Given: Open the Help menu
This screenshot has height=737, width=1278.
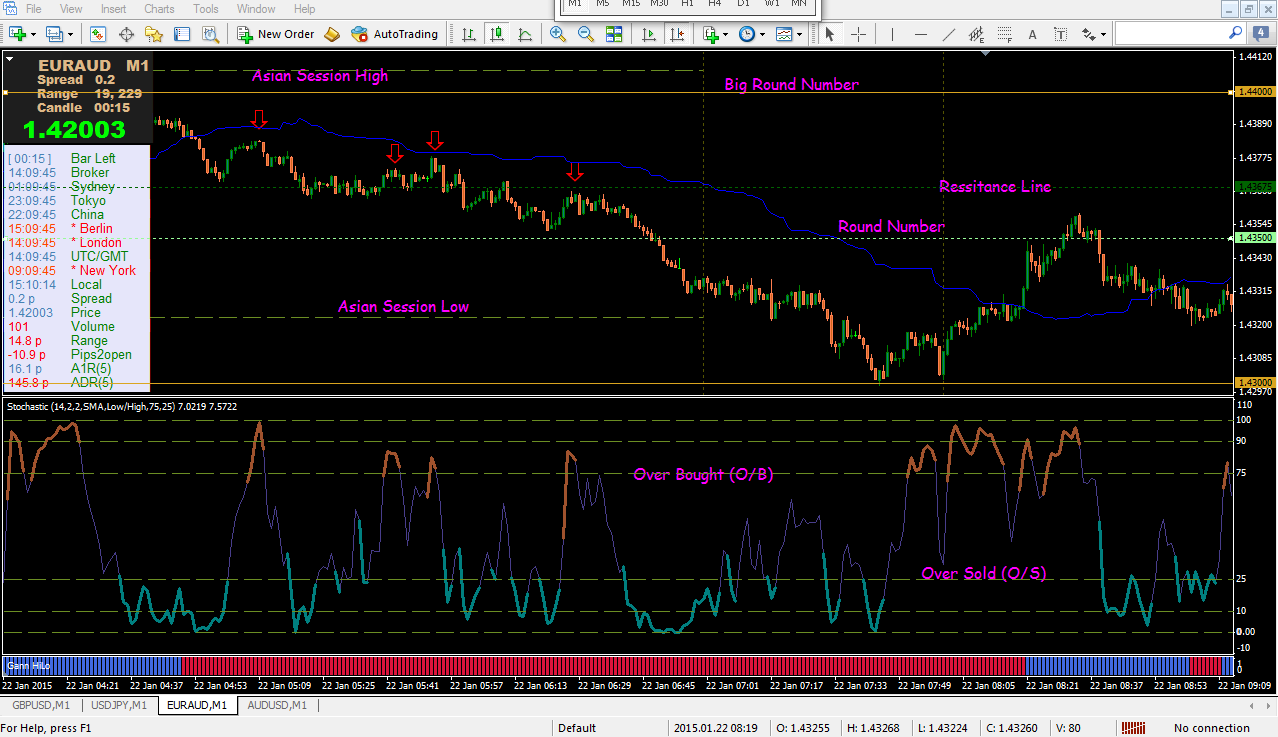Looking at the screenshot, I should (304, 9).
